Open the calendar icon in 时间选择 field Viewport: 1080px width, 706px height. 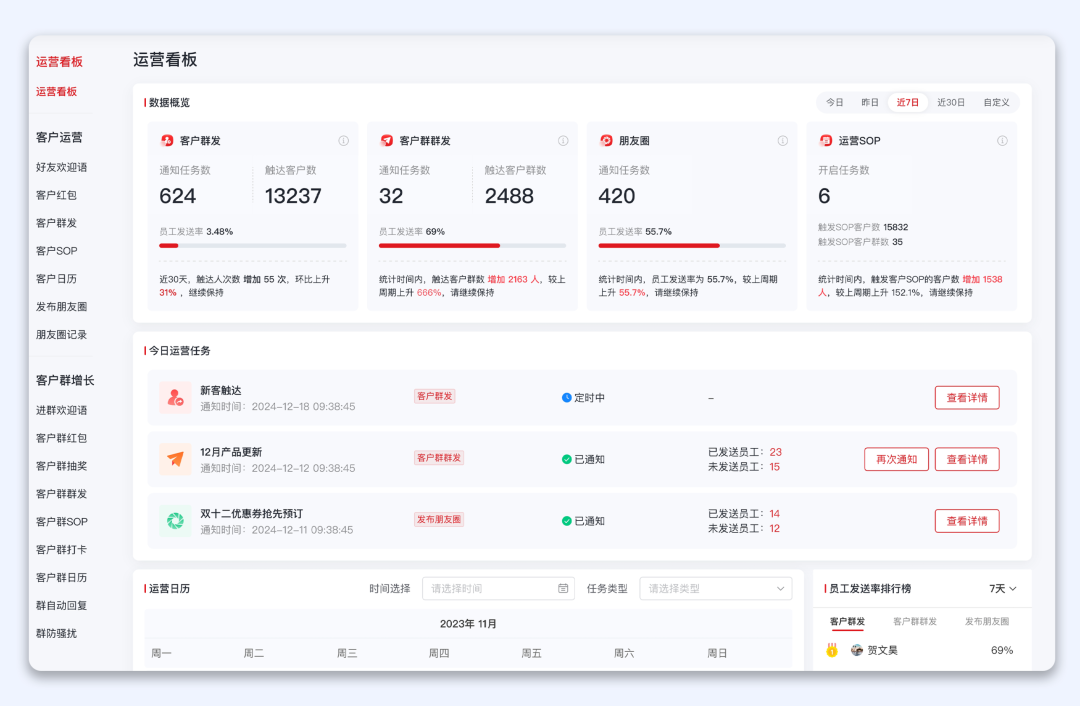[x=563, y=588]
